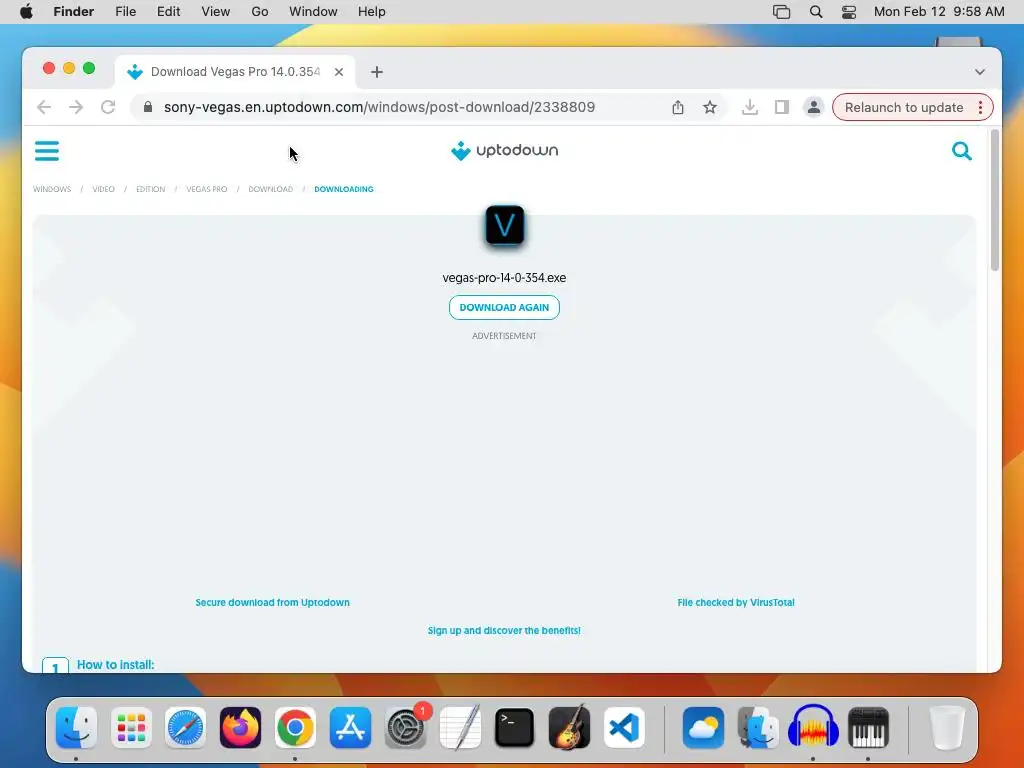The height and width of the screenshot is (768, 1024).
Task: Open the View menu
Action: click(x=216, y=12)
